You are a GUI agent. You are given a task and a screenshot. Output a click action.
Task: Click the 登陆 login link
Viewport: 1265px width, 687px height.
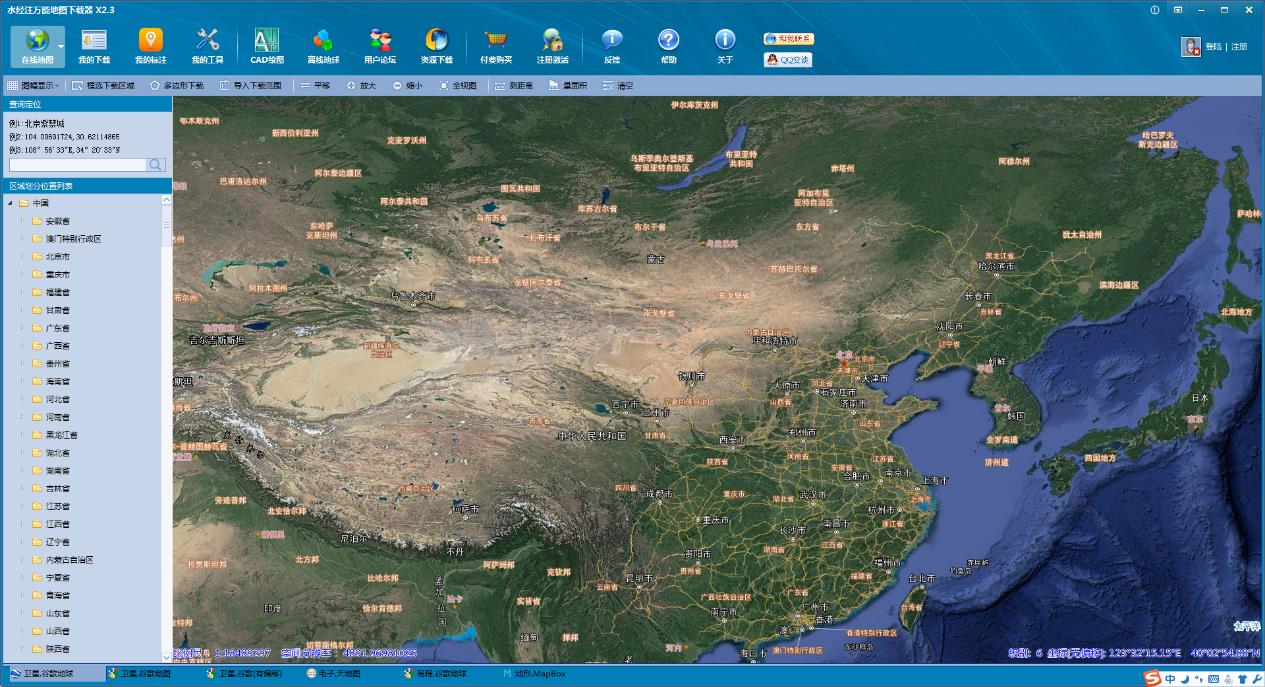[x=1213, y=47]
